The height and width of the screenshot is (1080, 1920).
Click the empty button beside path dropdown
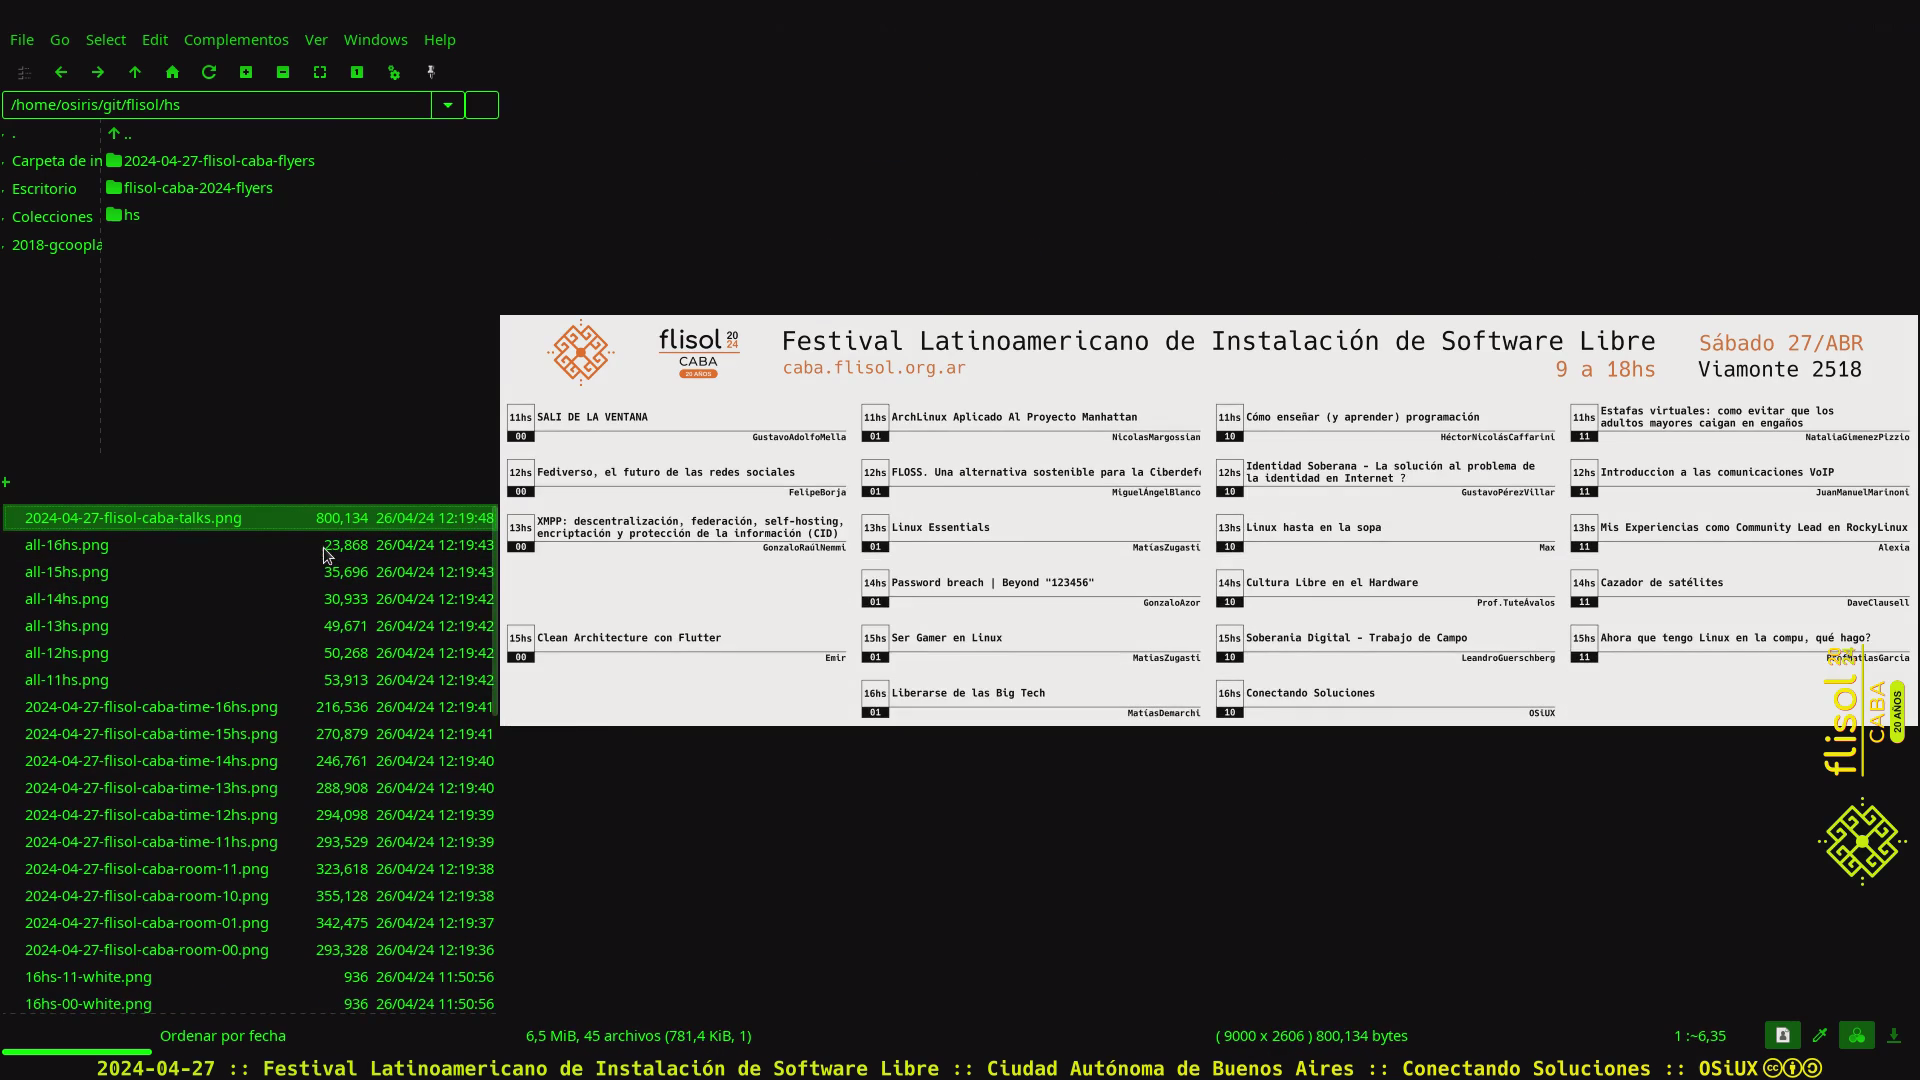coord(482,105)
